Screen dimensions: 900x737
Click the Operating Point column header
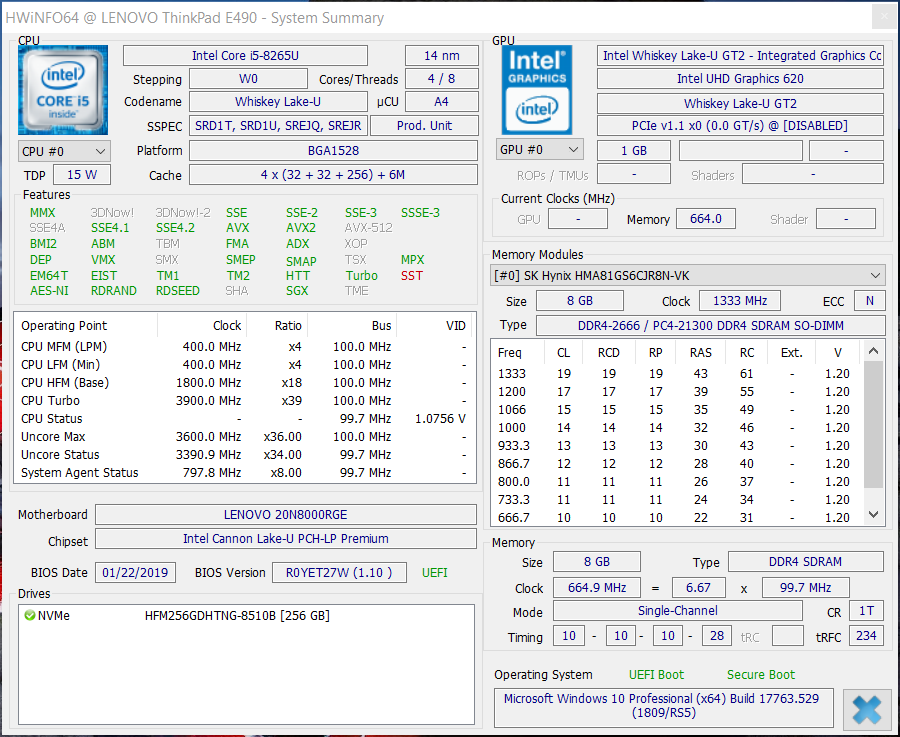[86, 325]
